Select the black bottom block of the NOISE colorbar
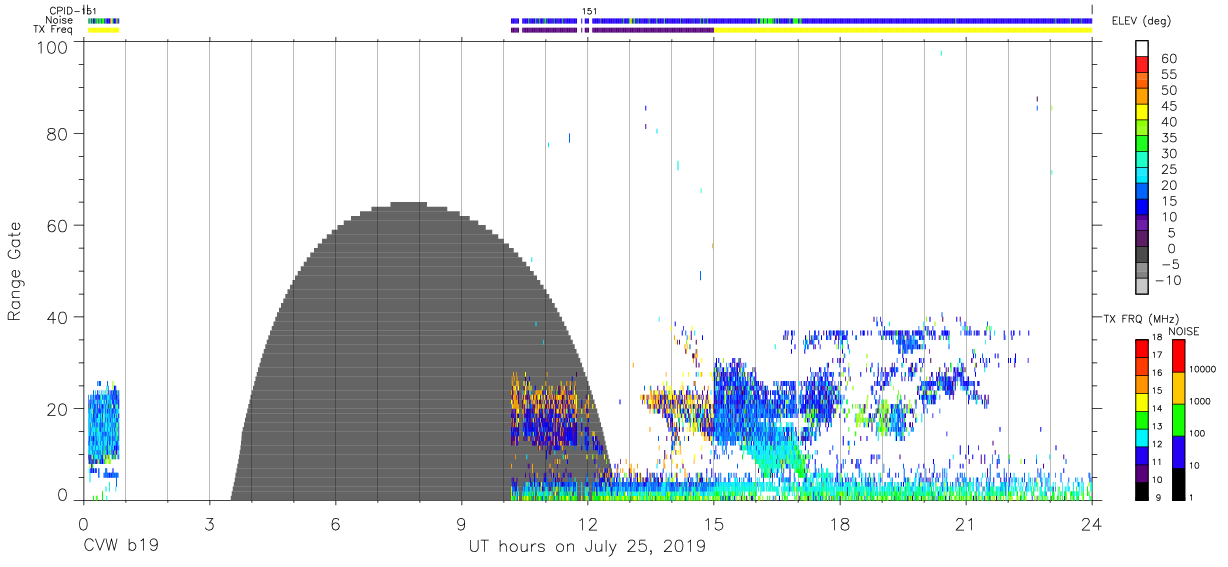Viewport: 1228px width, 567px height. point(1177,484)
